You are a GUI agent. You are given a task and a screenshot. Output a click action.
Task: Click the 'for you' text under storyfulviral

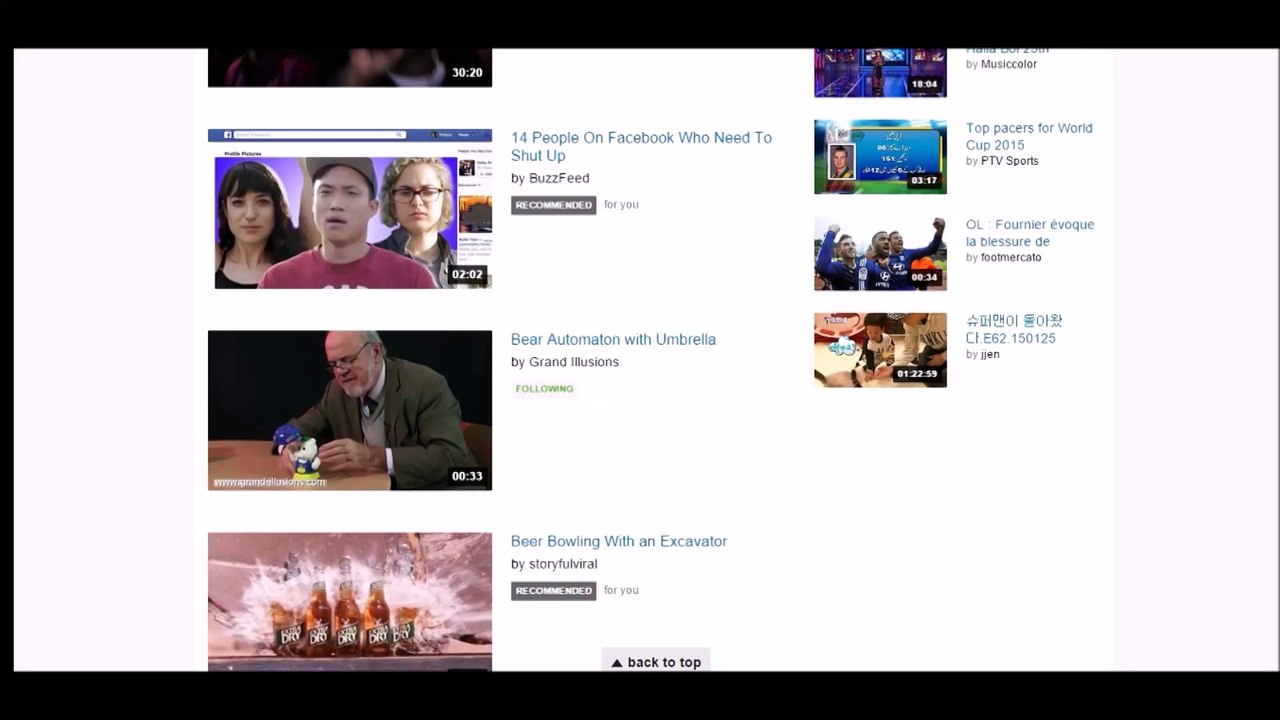pos(621,591)
